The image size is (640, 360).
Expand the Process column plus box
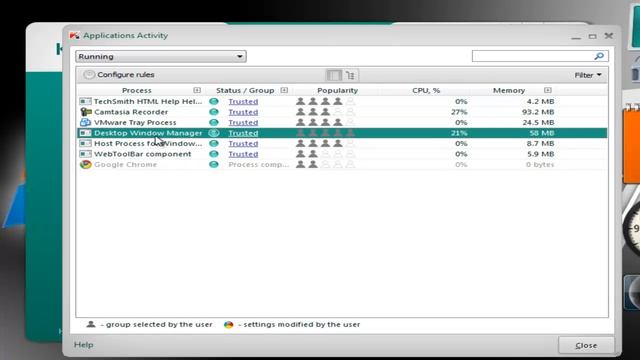click(197, 90)
